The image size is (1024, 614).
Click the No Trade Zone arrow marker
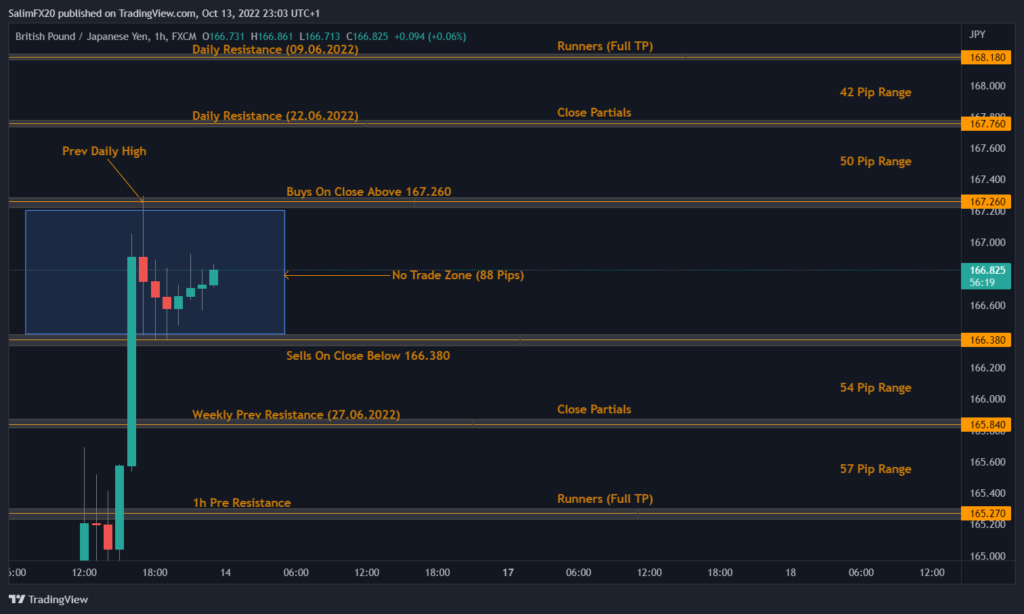coord(290,274)
